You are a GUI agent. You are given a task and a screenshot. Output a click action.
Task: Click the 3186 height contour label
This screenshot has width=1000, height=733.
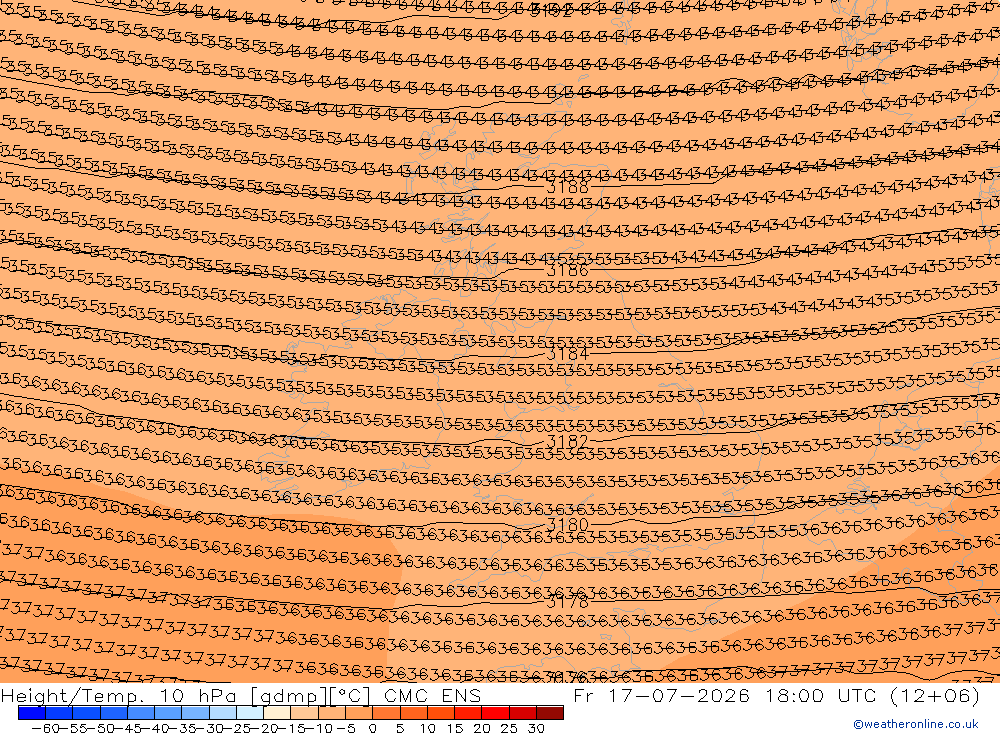(568, 270)
